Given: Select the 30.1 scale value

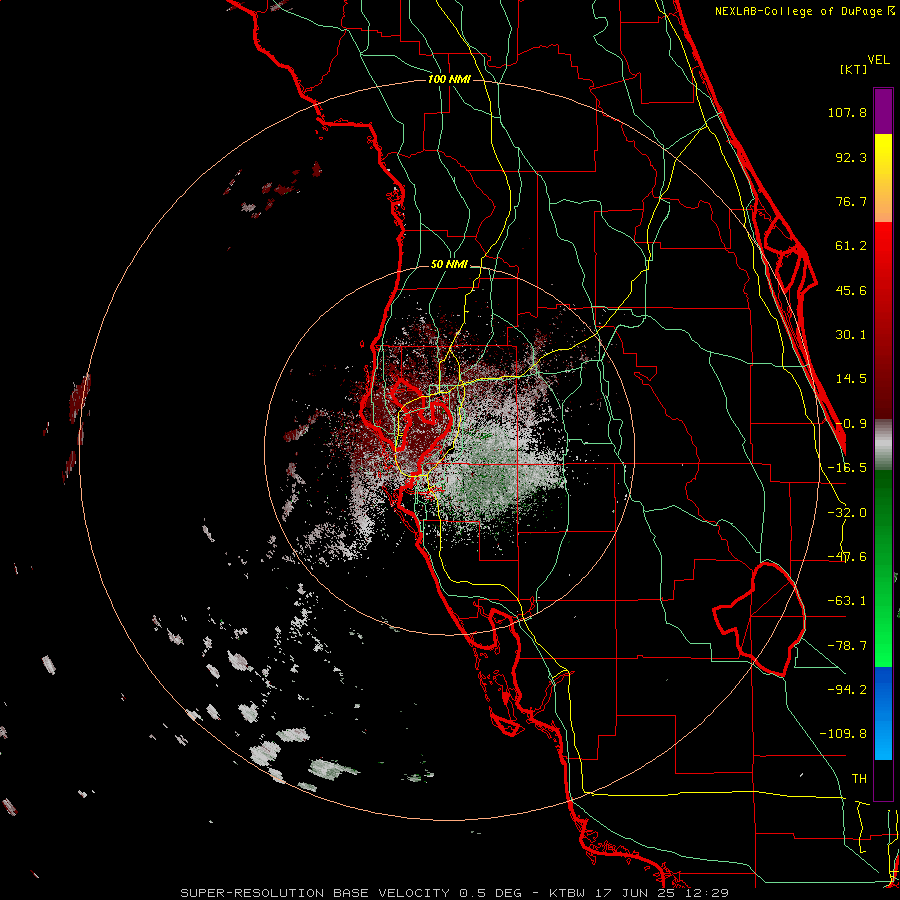Looking at the screenshot, I should 851,335.
